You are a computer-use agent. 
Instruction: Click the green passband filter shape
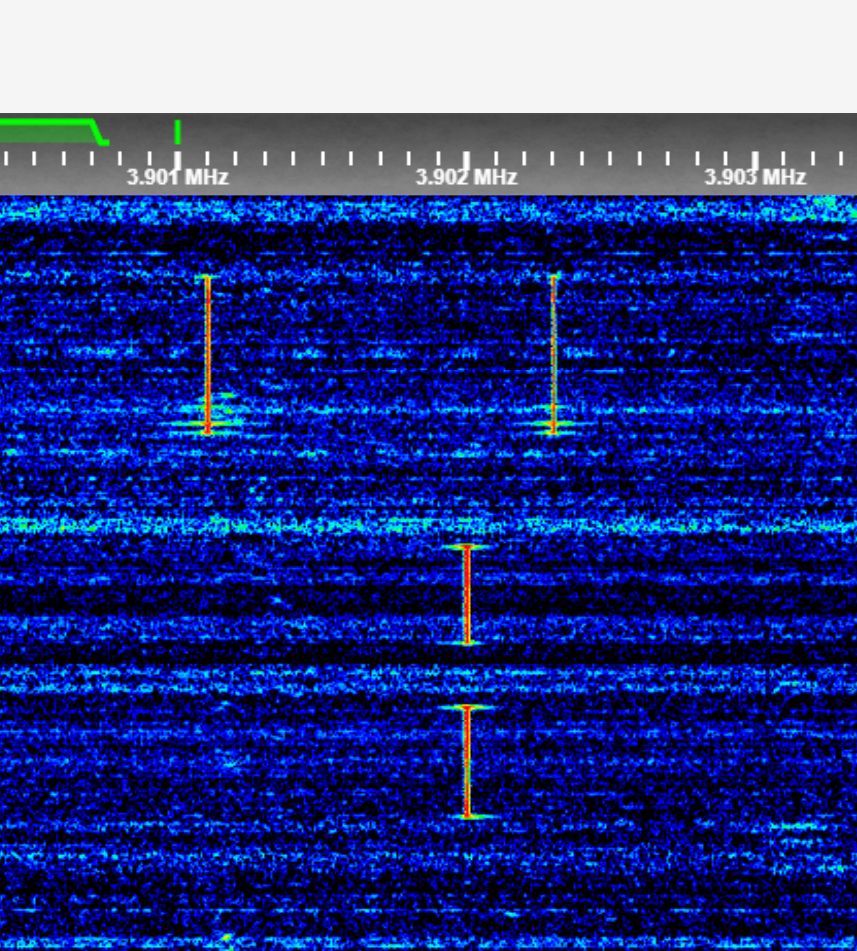pyautogui.click(x=45, y=130)
